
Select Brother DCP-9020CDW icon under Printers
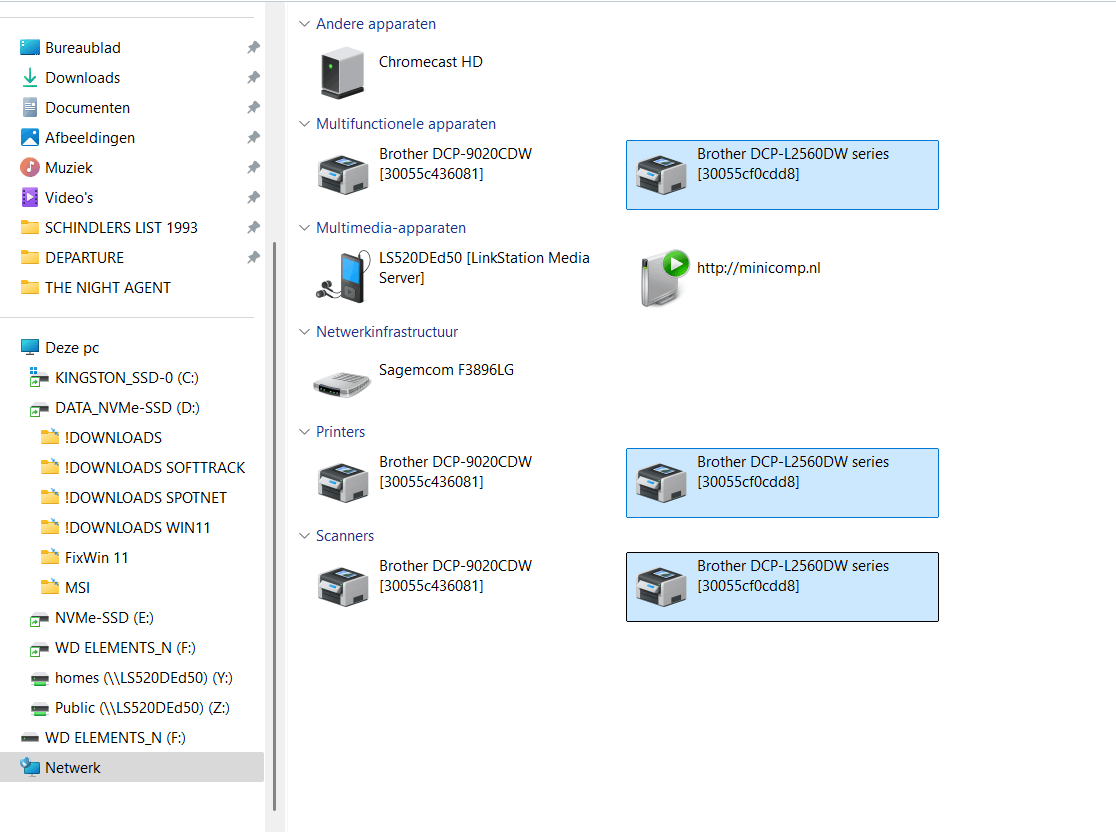[x=343, y=482]
